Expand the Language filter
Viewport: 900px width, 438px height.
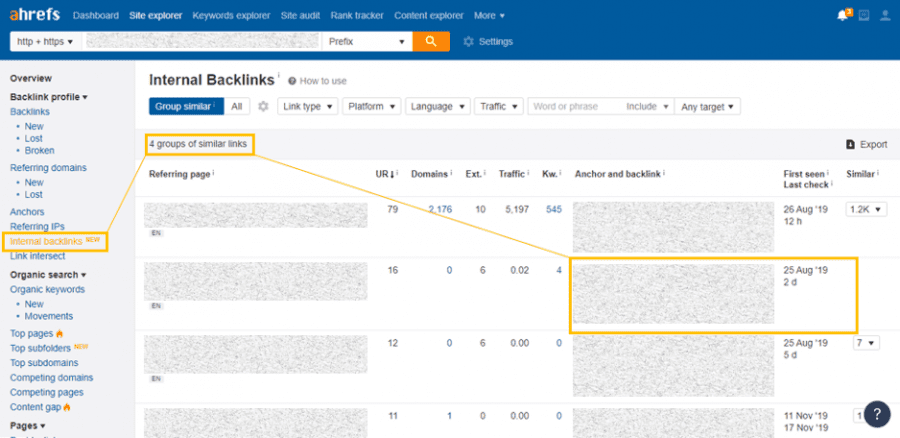coord(438,106)
